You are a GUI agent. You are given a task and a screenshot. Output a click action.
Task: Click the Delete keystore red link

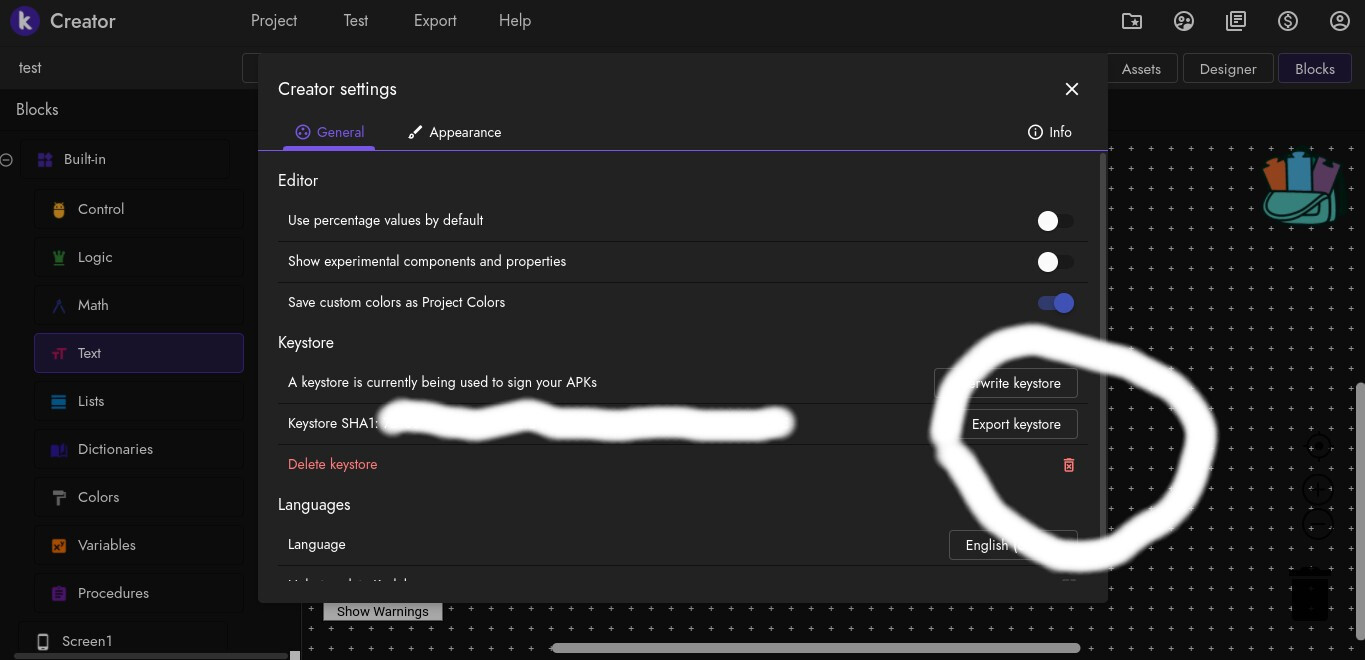(332, 464)
